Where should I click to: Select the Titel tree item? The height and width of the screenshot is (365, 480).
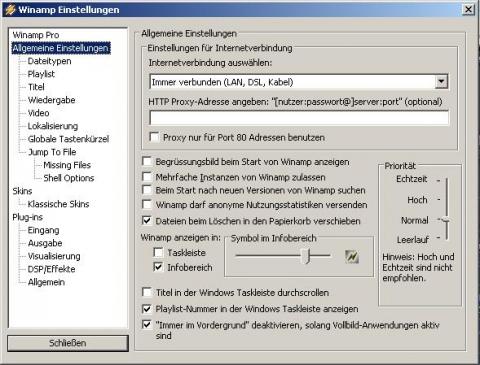point(36,87)
